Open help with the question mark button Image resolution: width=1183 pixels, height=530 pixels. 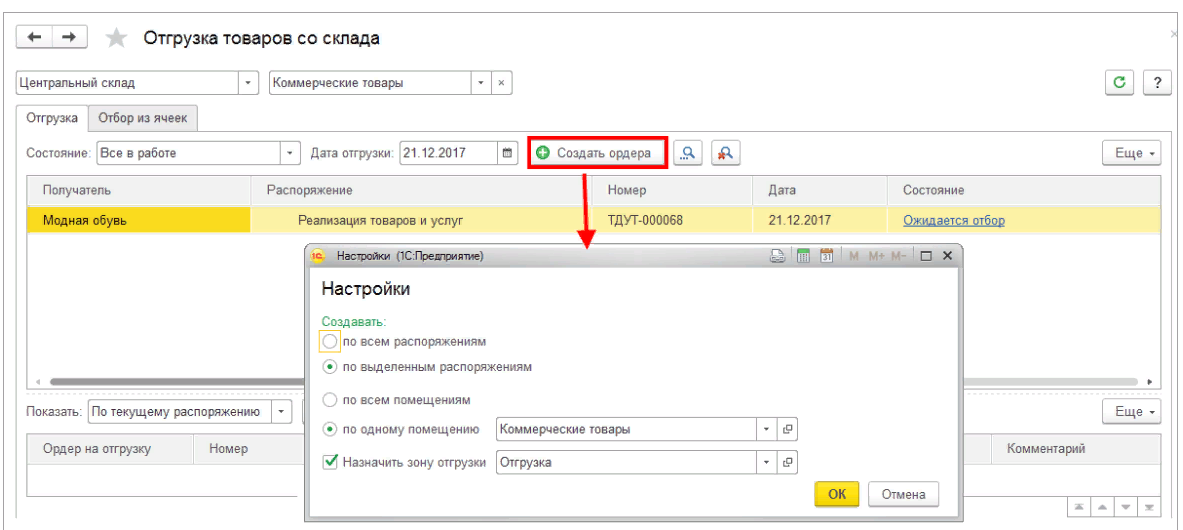click(x=1156, y=83)
